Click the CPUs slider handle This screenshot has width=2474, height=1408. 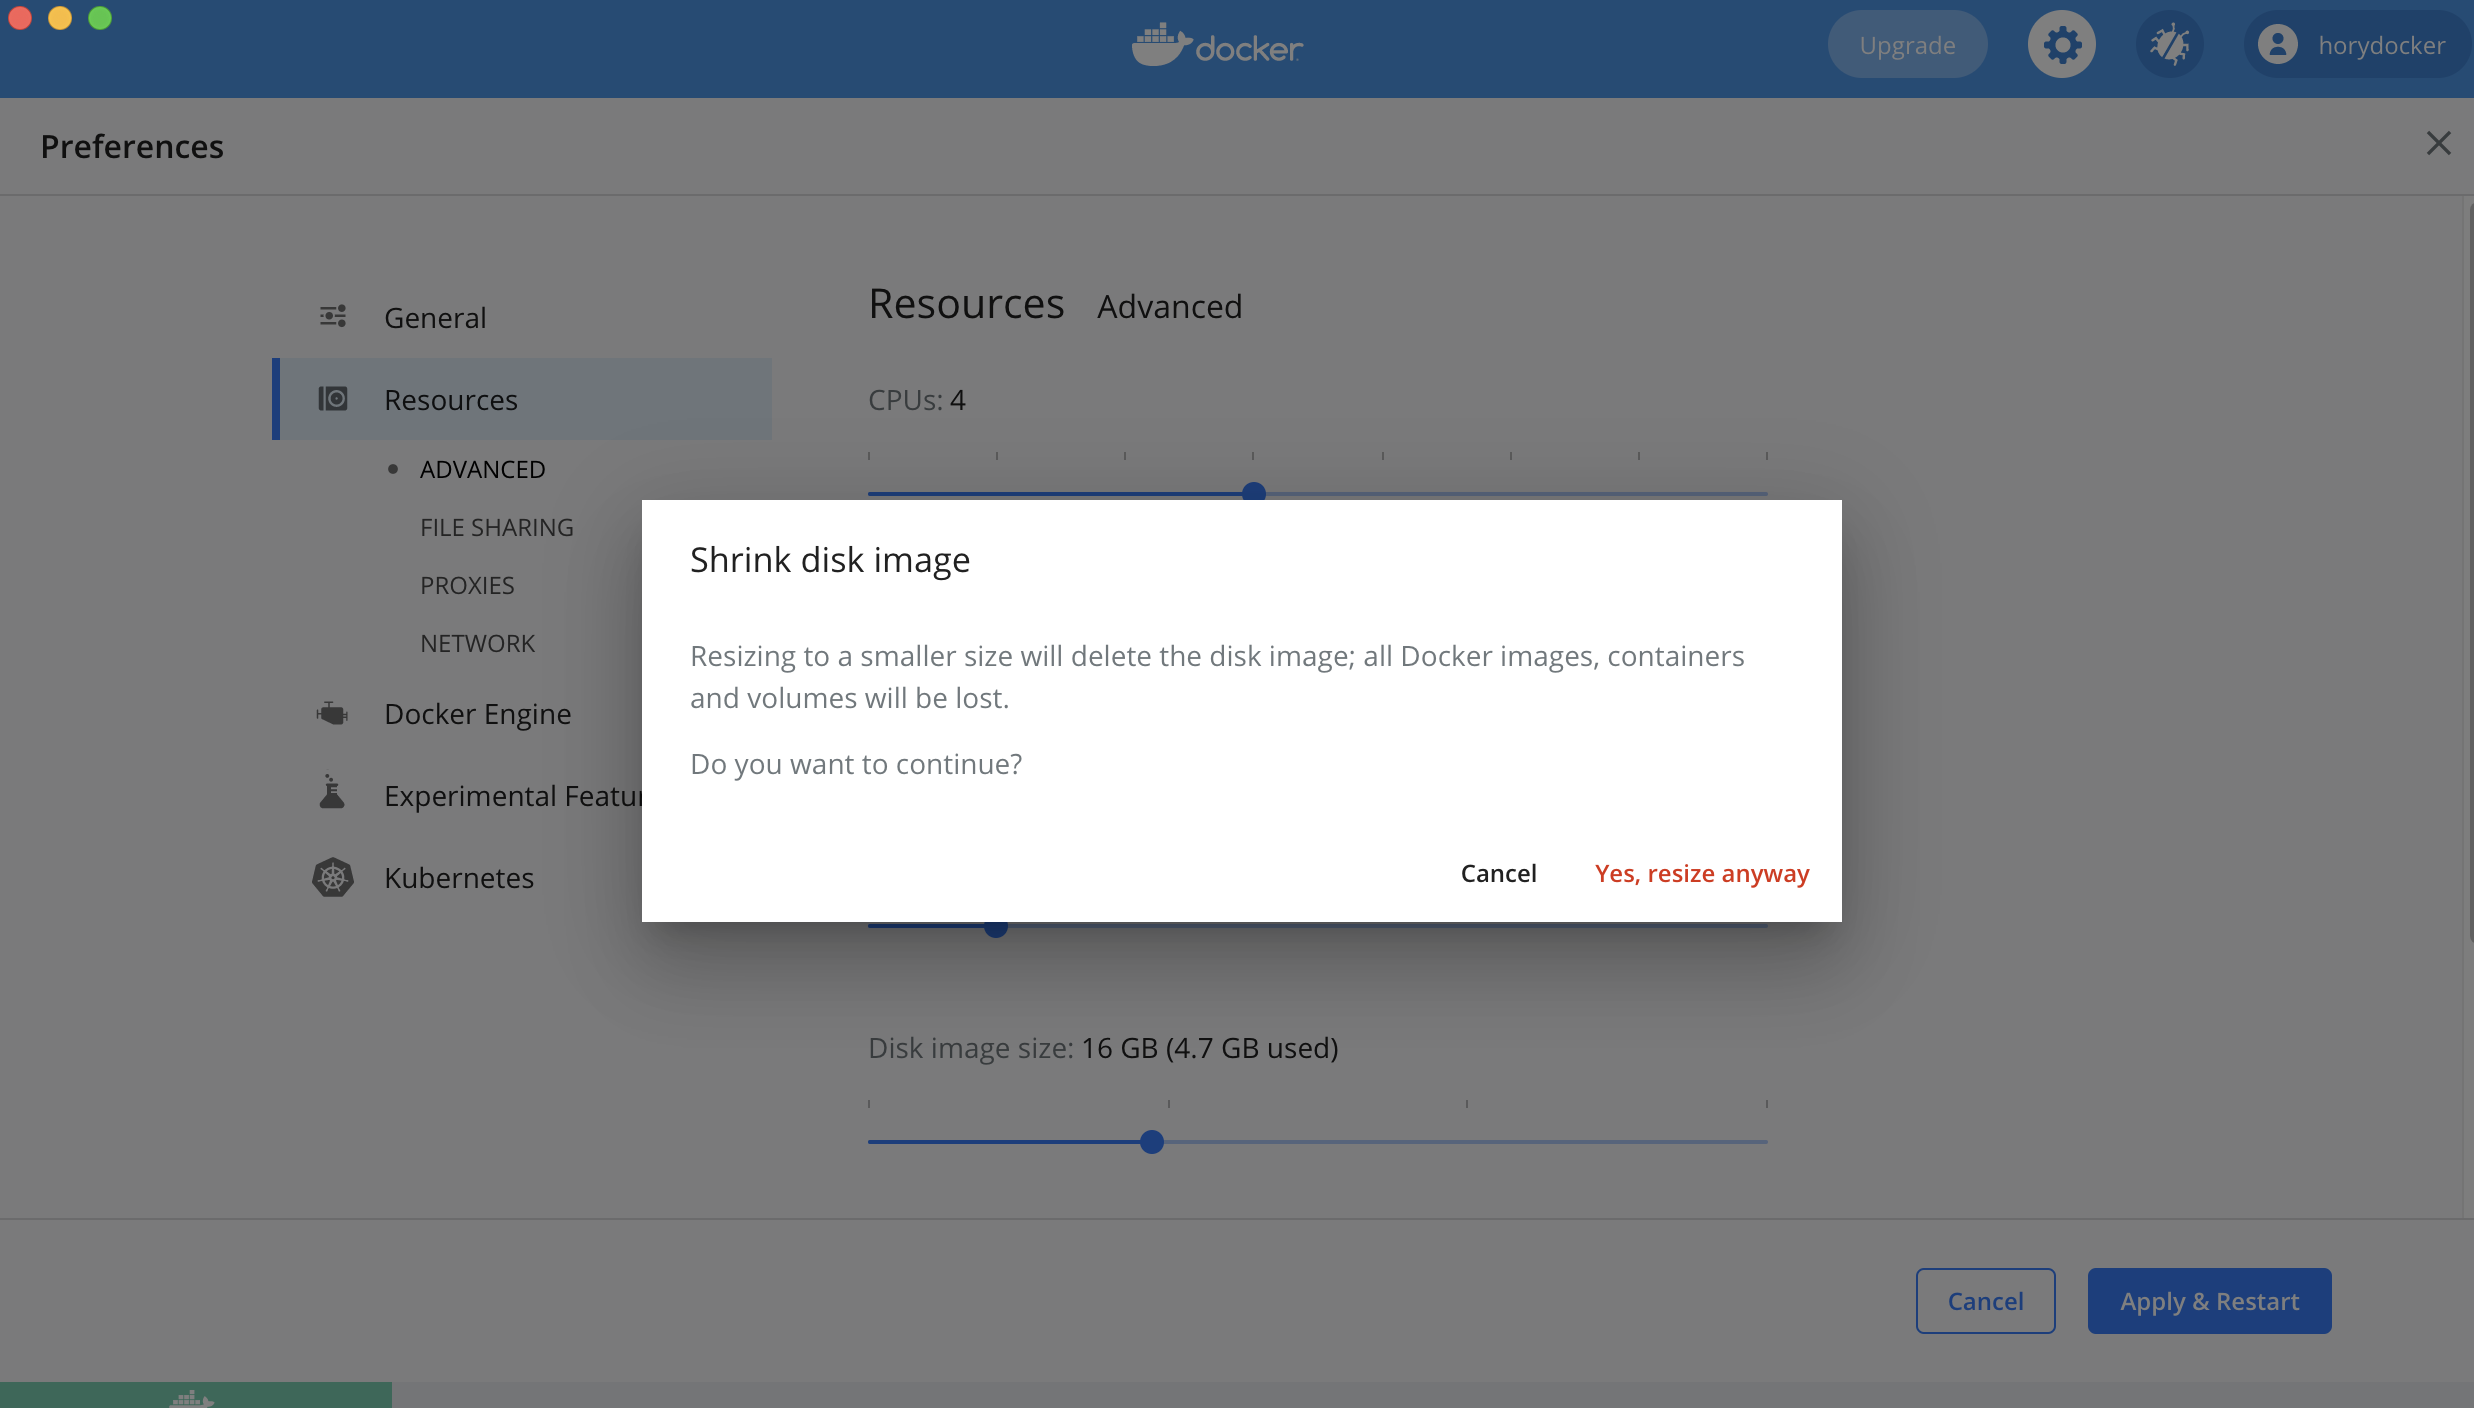1253,491
